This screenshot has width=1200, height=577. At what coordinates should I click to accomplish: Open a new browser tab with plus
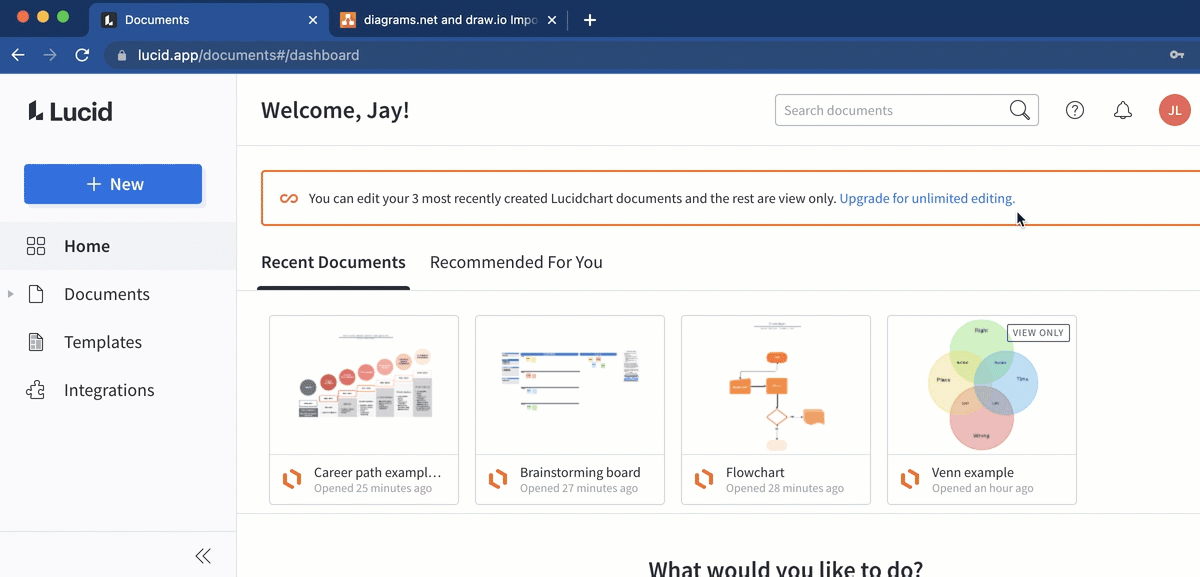pyautogui.click(x=590, y=20)
